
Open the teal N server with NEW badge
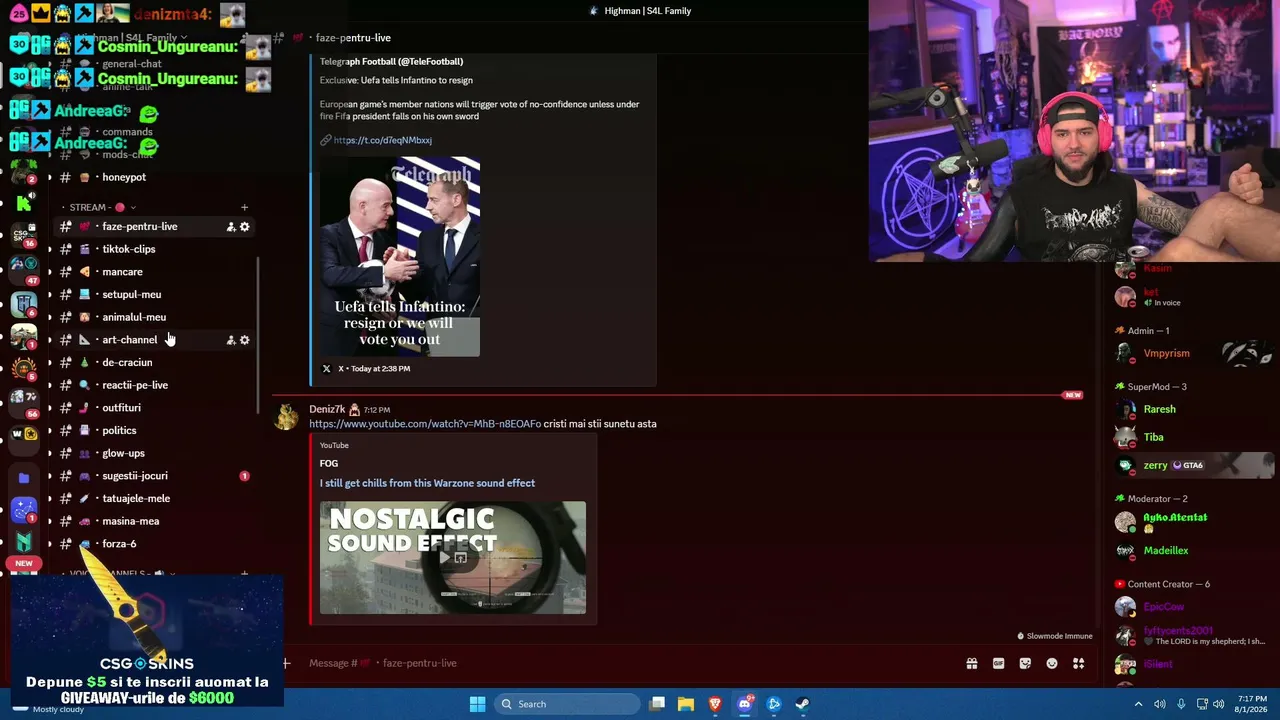click(x=24, y=543)
